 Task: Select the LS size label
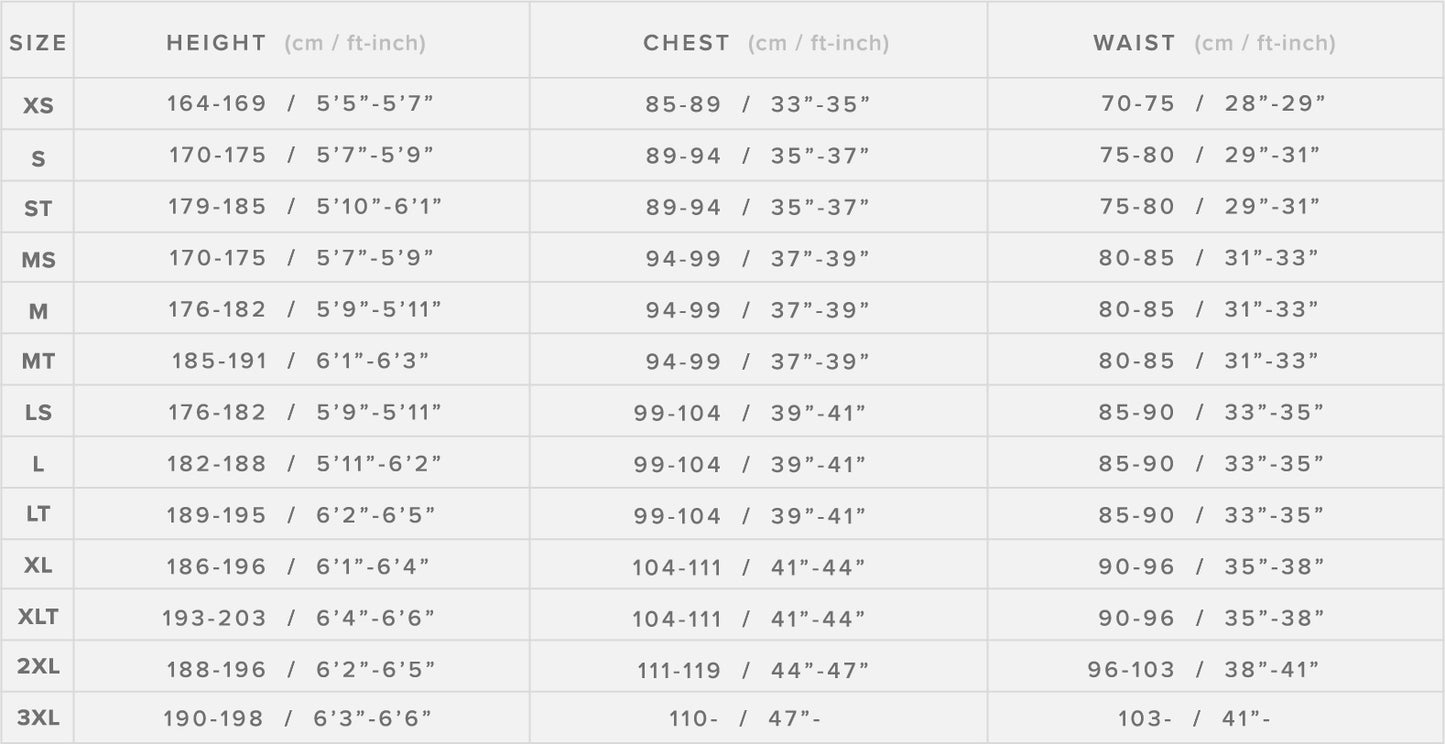click(x=38, y=413)
